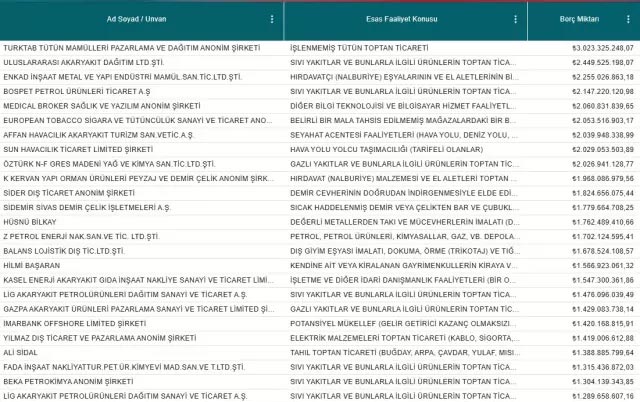Sort by Esas Faaliyet Konusu header

(x=402, y=19)
